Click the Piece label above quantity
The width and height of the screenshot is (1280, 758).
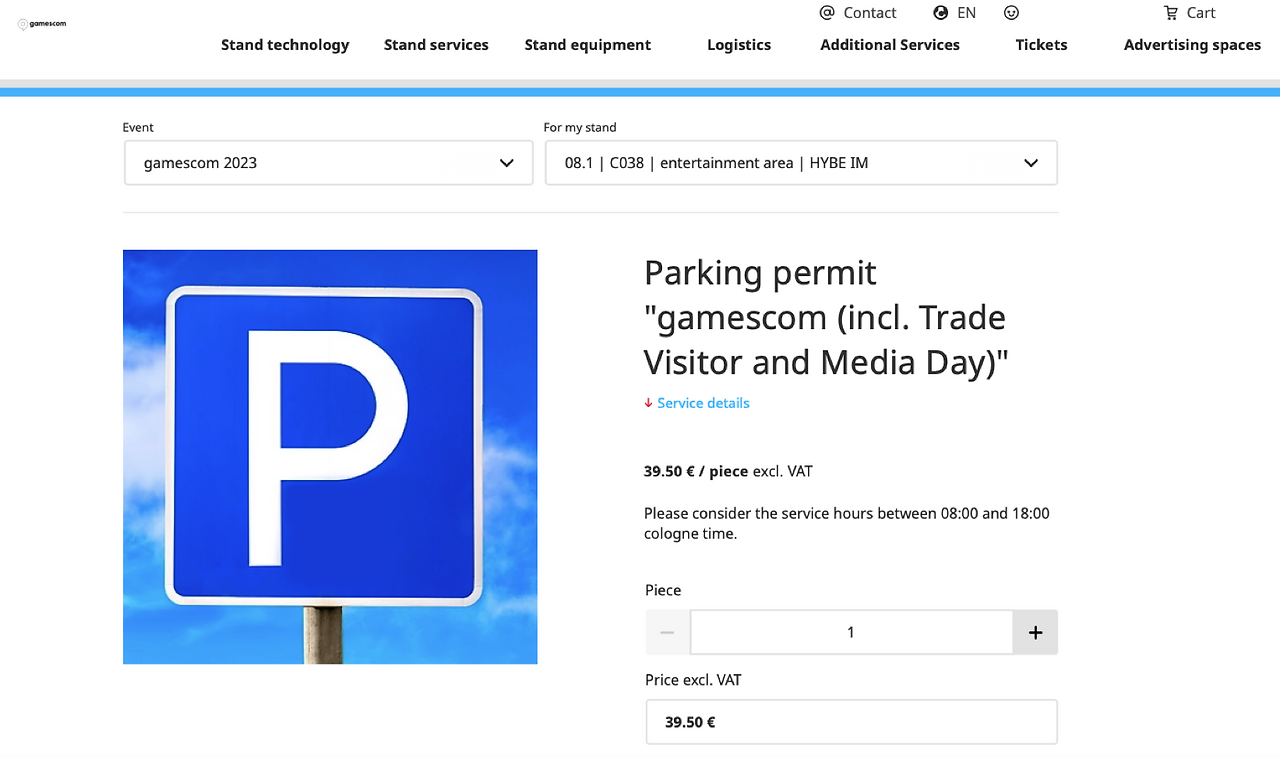tap(663, 590)
